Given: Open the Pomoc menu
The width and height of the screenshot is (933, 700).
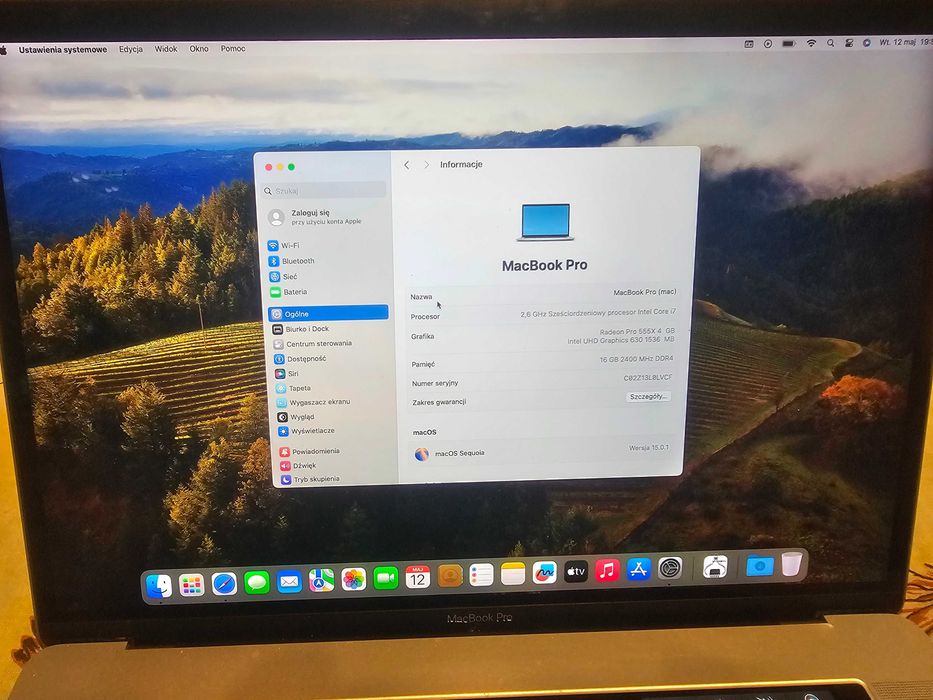Looking at the screenshot, I should point(233,48).
